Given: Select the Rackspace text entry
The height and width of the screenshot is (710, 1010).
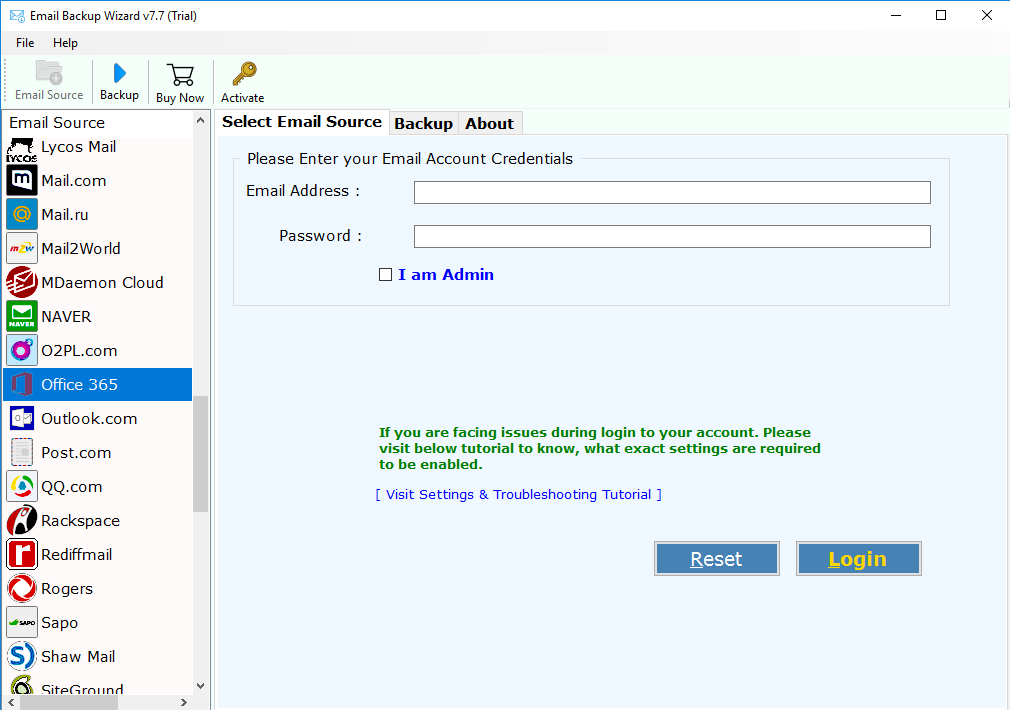Looking at the screenshot, I should tap(81, 521).
